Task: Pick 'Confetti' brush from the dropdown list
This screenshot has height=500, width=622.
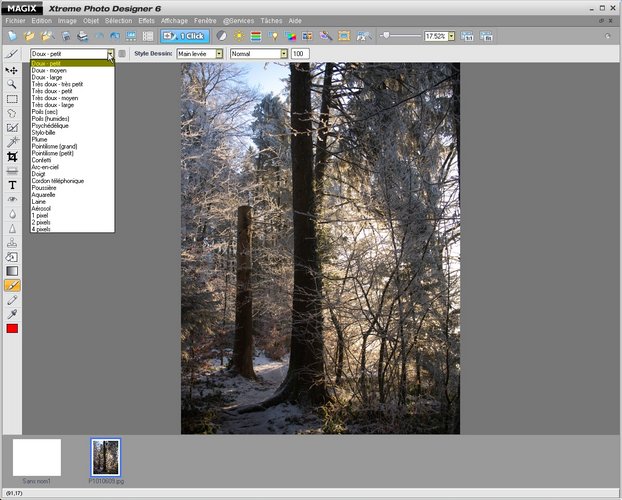Action: (x=44, y=159)
